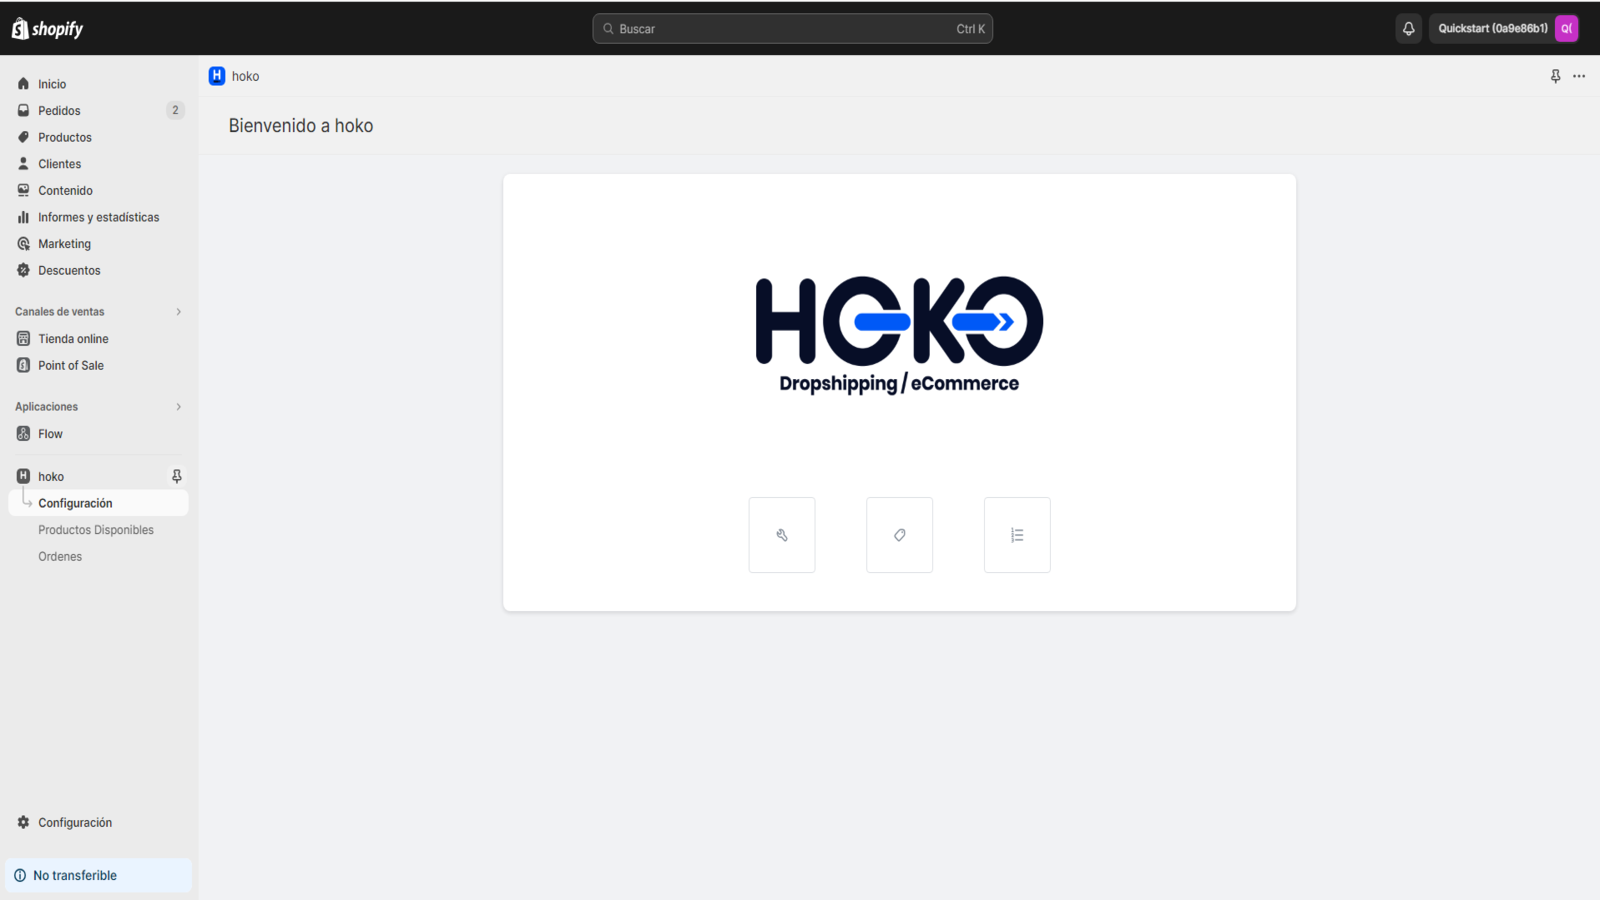This screenshot has width=1600, height=900.
Task: Click the No transferible notice
Action: tap(98, 875)
